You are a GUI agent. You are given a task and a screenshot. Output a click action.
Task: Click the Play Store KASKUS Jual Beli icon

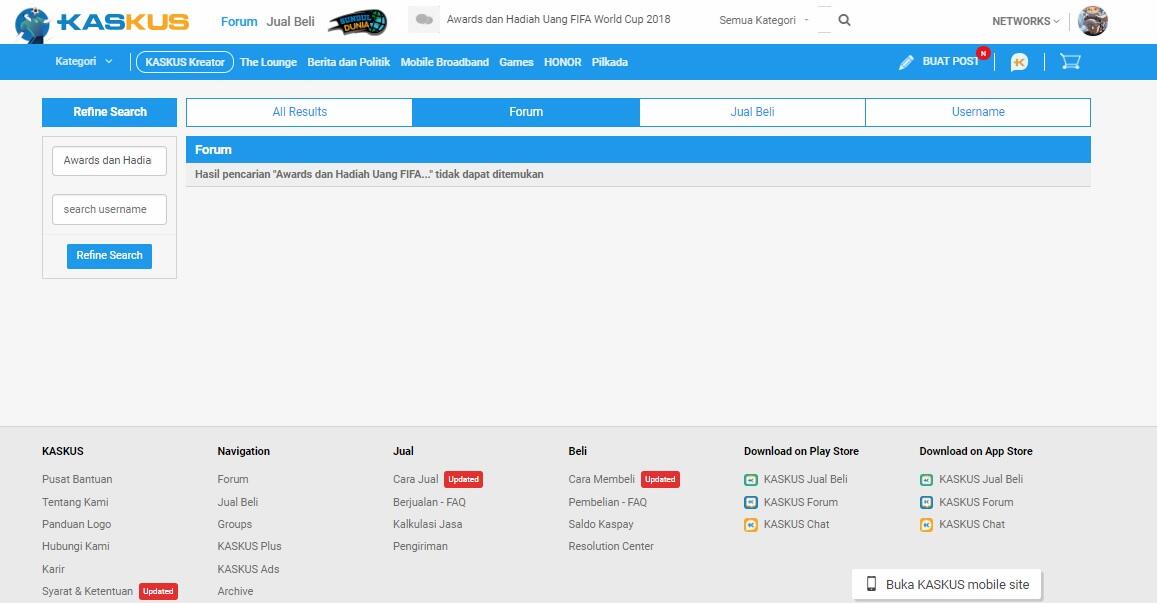pyautogui.click(x=750, y=480)
